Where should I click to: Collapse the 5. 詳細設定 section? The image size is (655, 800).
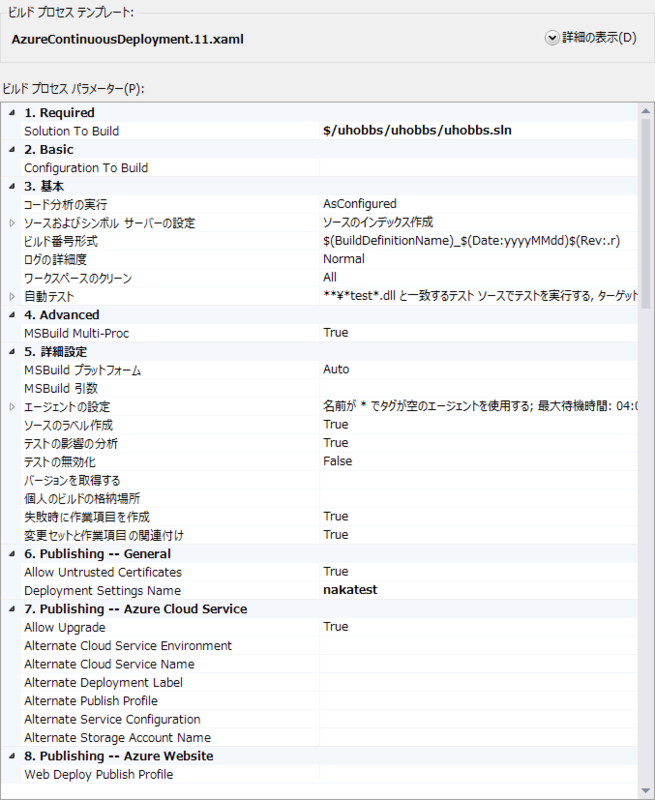coord(12,352)
